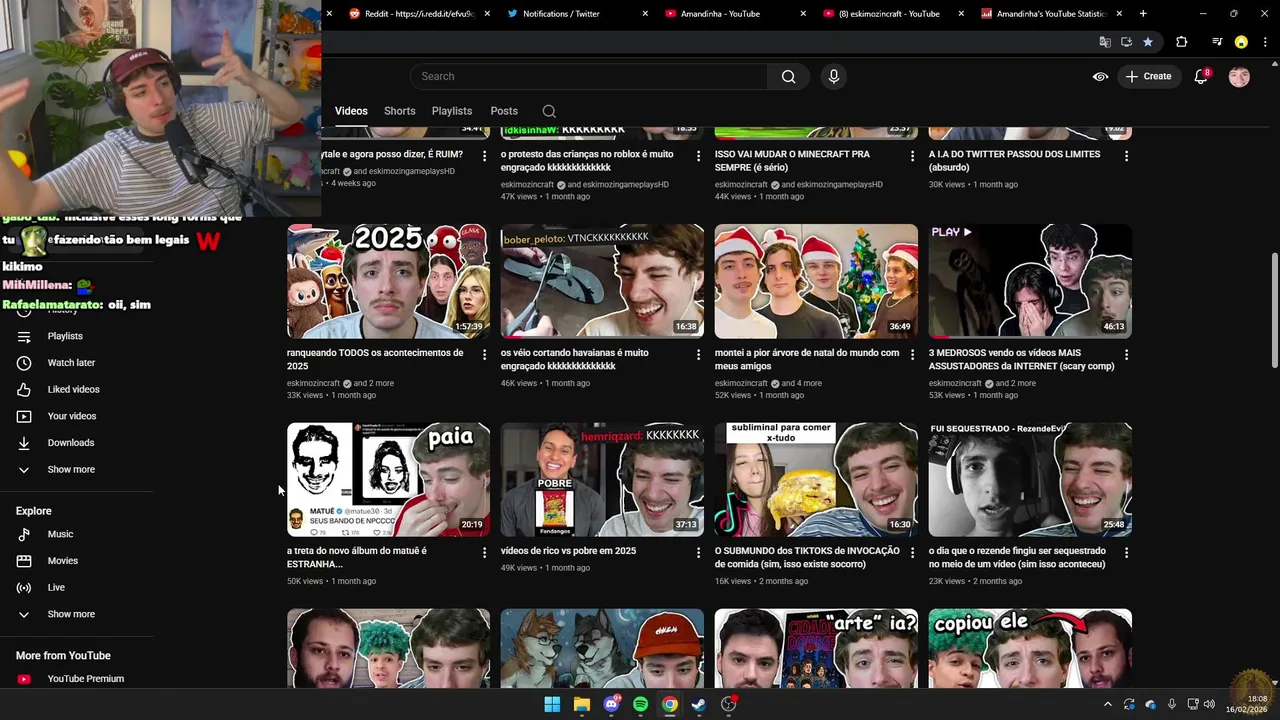
Task: Switch to the Videos tab
Action: pos(351,111)
